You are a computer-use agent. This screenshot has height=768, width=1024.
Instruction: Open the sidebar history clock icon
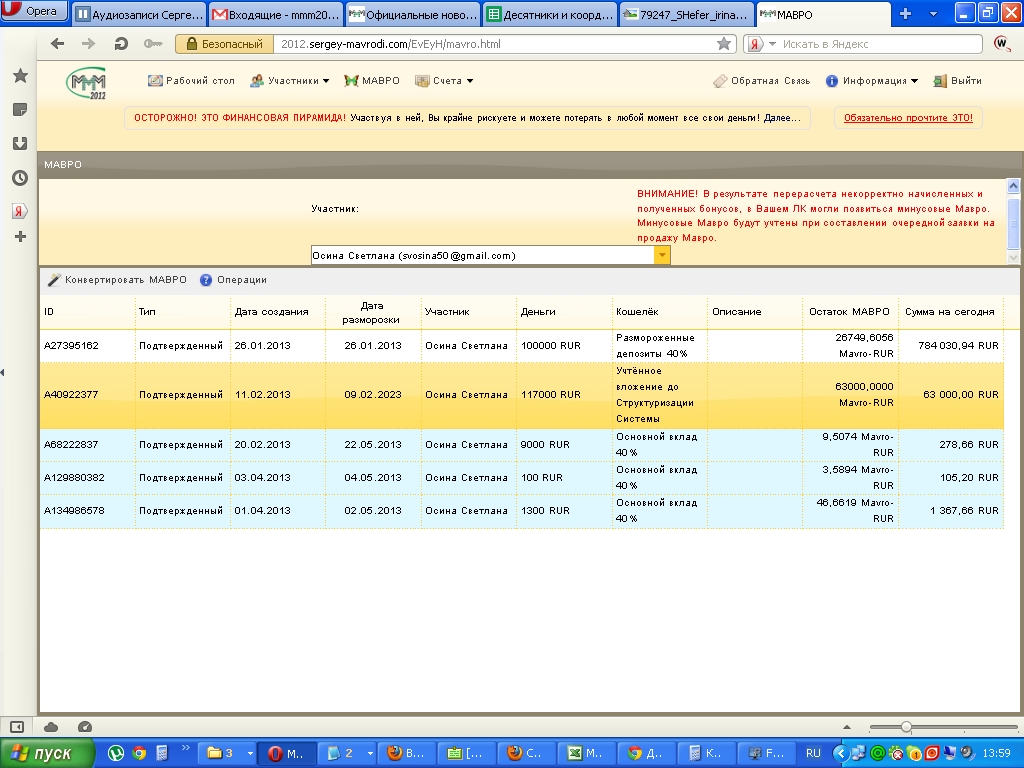pyautogui.click(x=20, y=178)
